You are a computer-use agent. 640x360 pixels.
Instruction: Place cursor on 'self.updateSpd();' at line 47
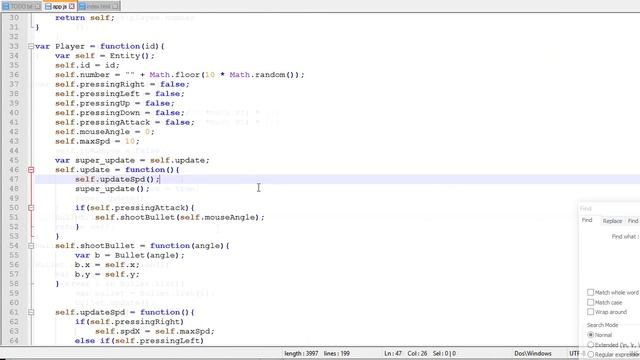coord(117,179)
